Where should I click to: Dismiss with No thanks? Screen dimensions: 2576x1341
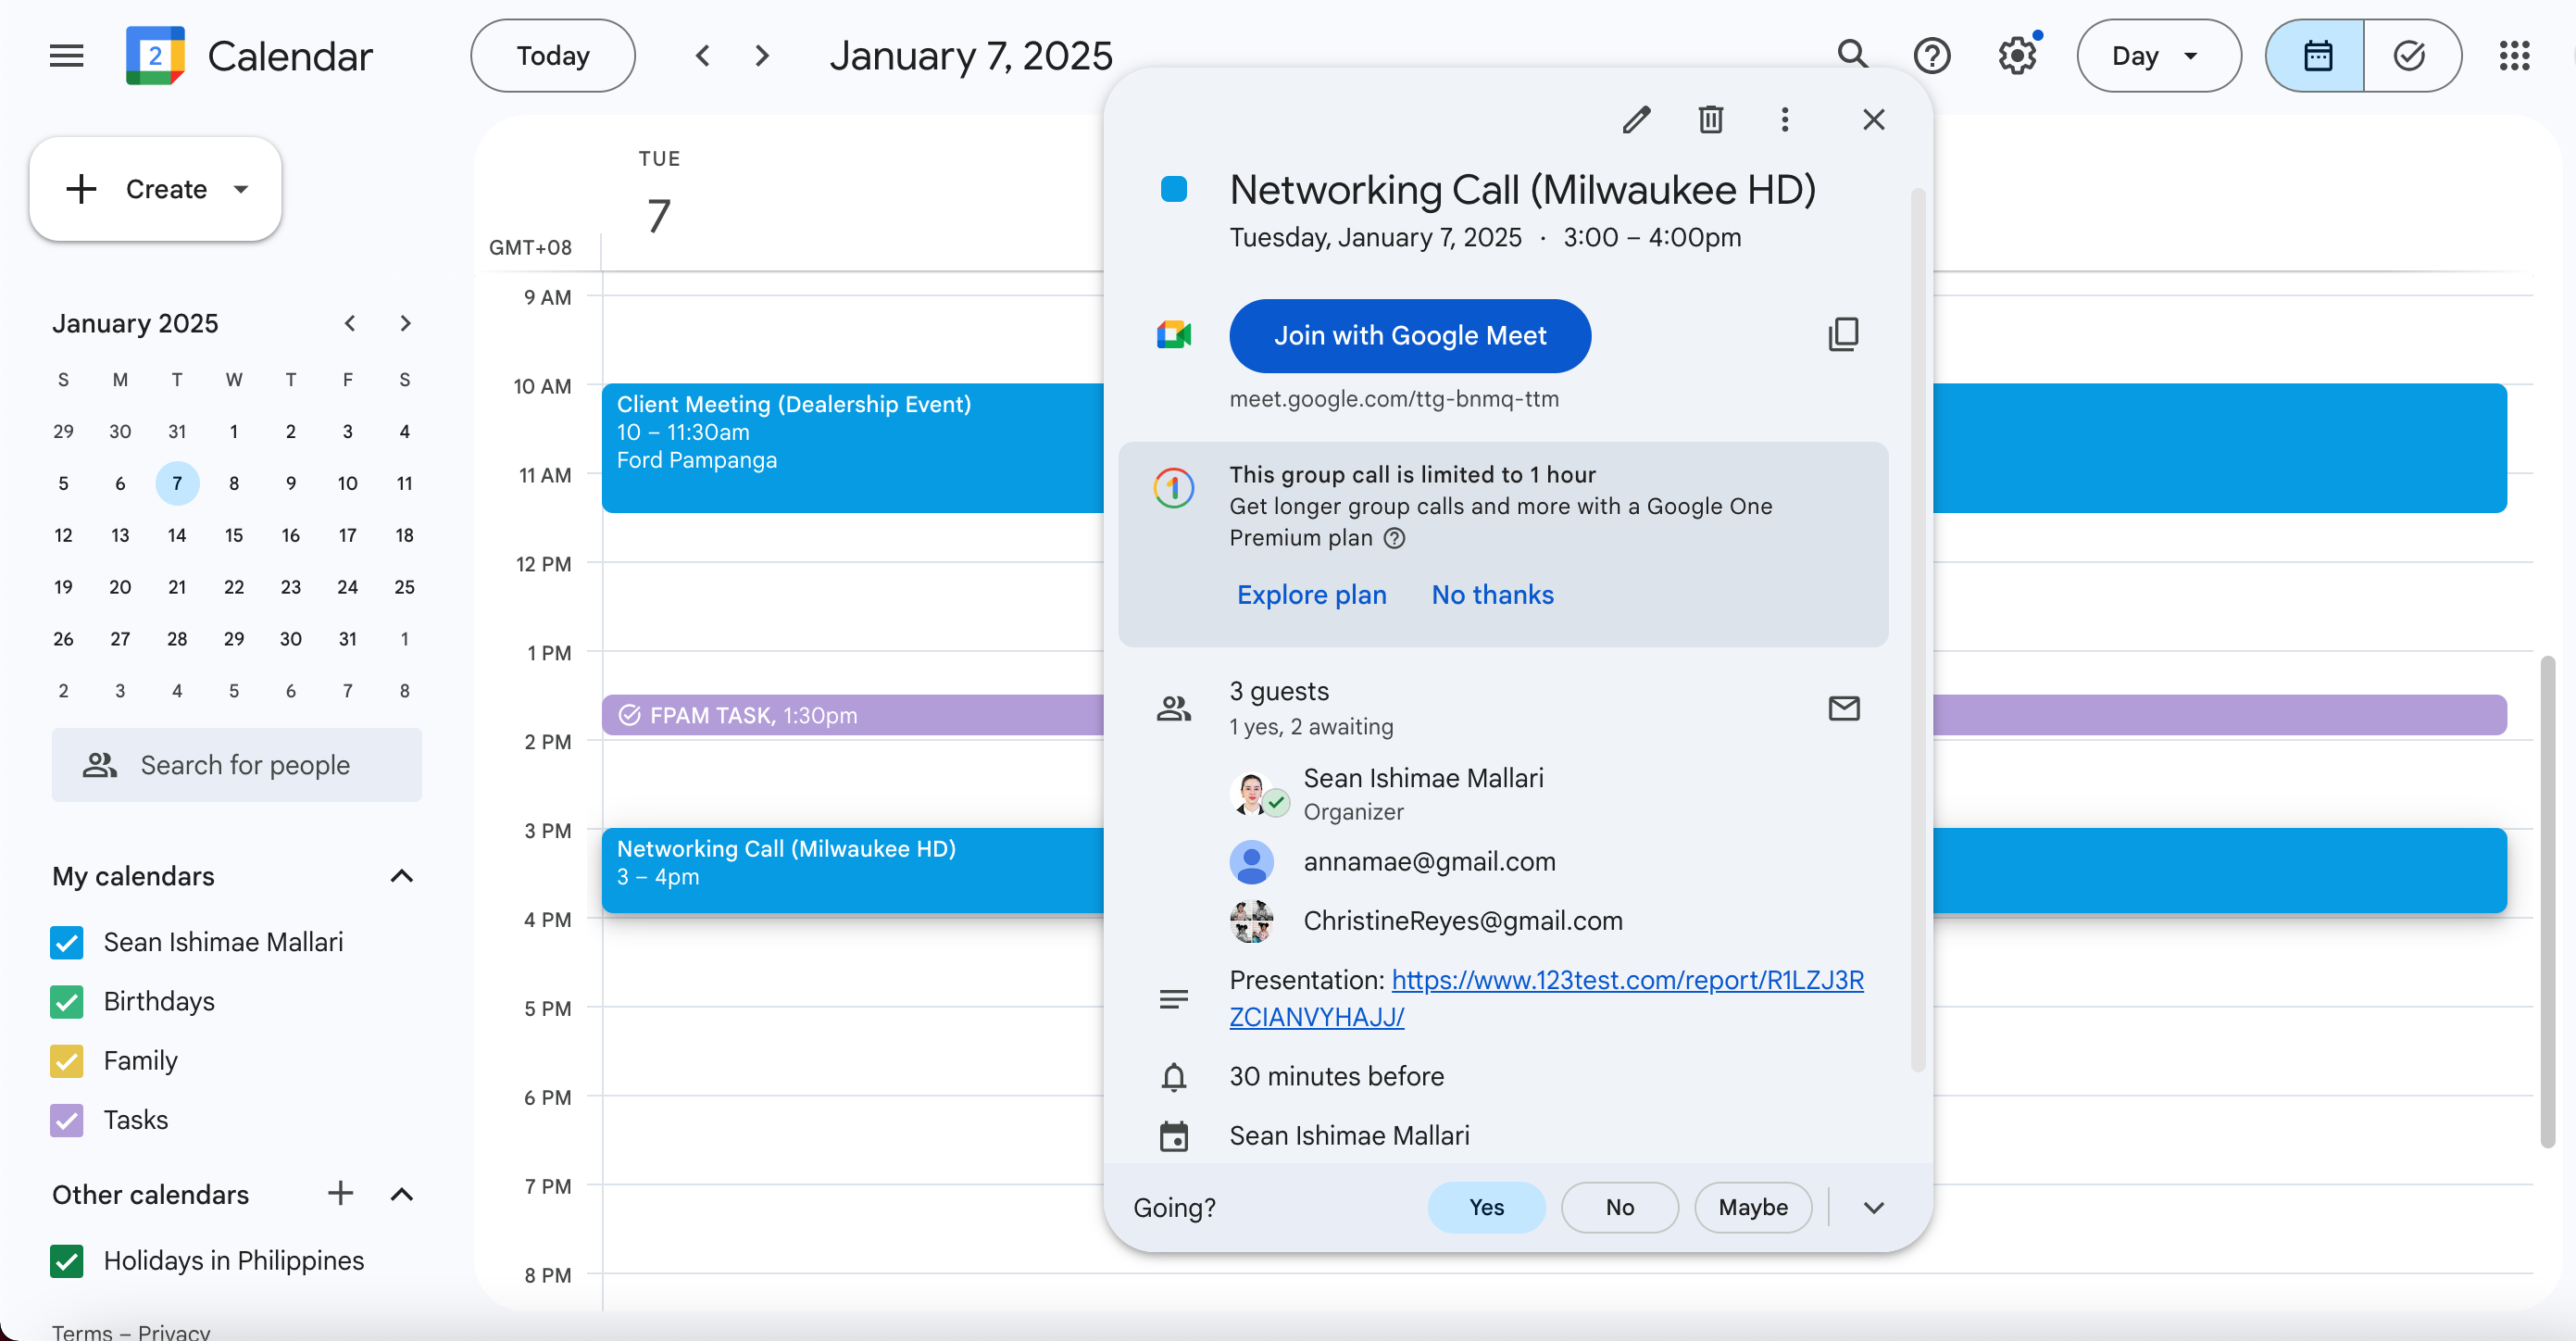(1492, 595)
